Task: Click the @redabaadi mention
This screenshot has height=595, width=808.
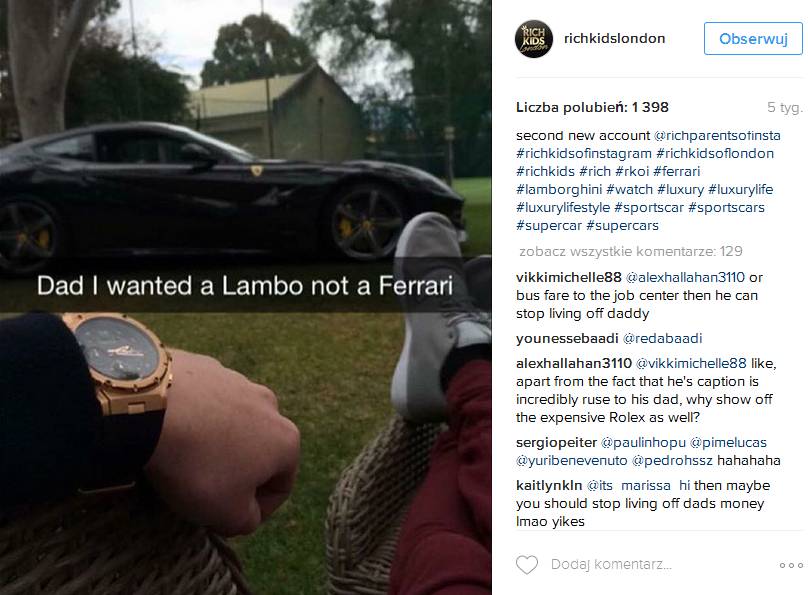Action: [x=663, y=338]
